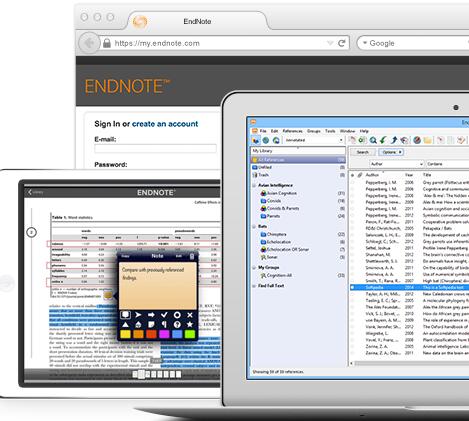This screenshot has height=421, width=469.
Task: Pick the cross mark annotation icon
Action: [x=190, y=315]
